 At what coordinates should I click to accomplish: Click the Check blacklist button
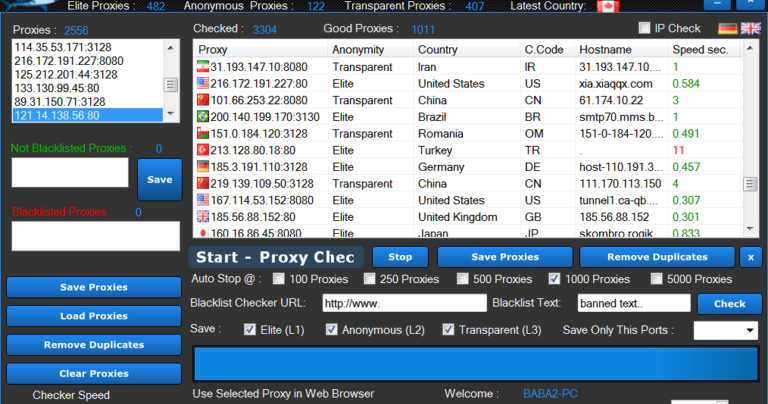(729, 304)
